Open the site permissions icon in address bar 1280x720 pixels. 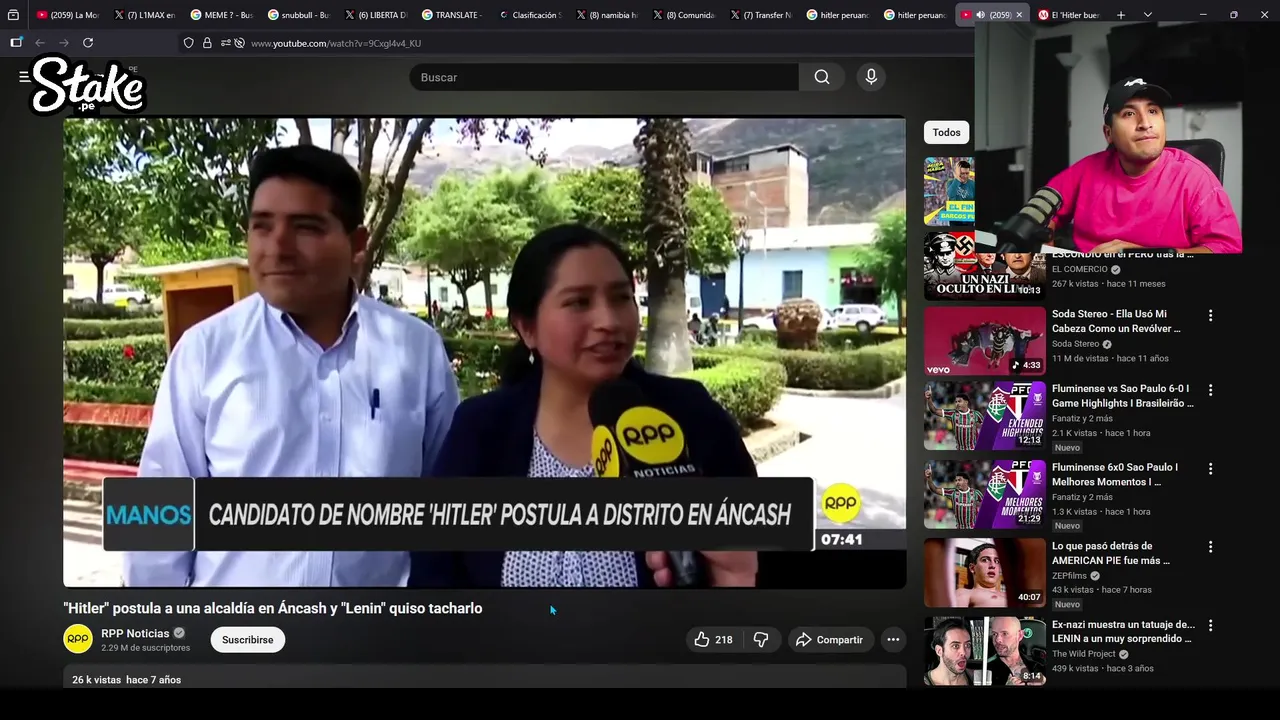point(225,43)
